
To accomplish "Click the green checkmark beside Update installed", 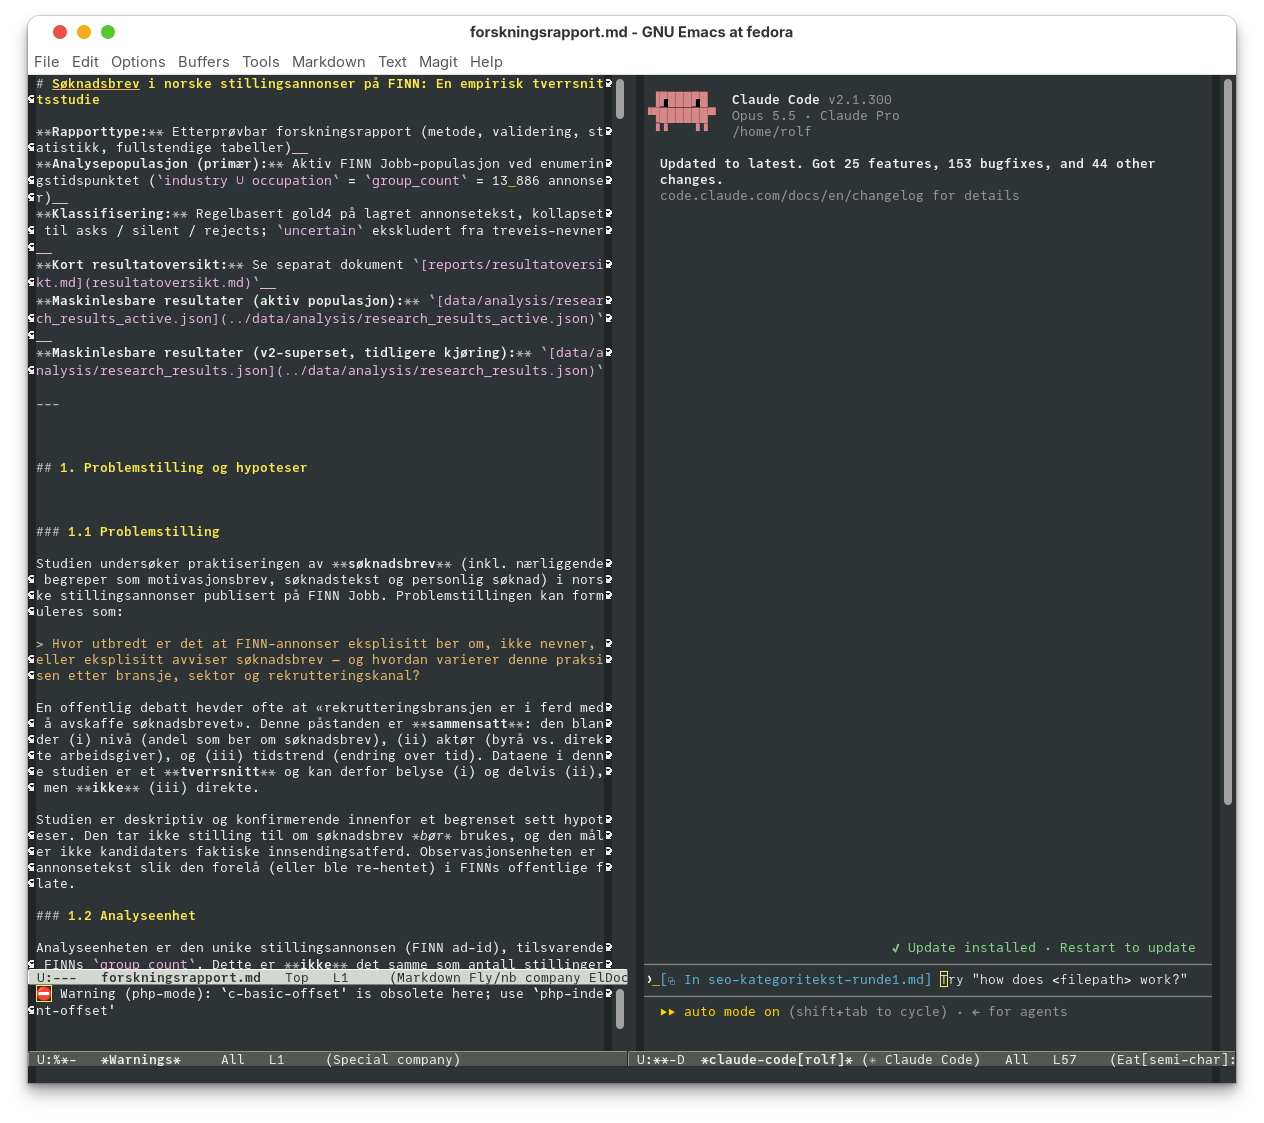I will 896,948.
